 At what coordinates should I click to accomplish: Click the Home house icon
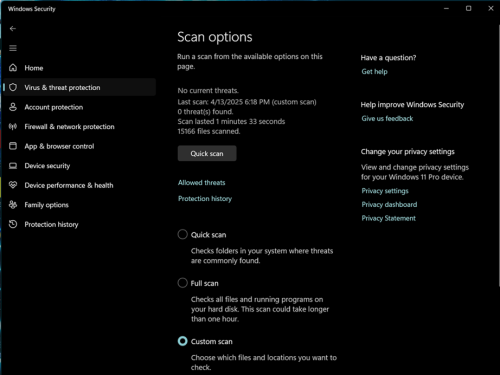[13, 68]
